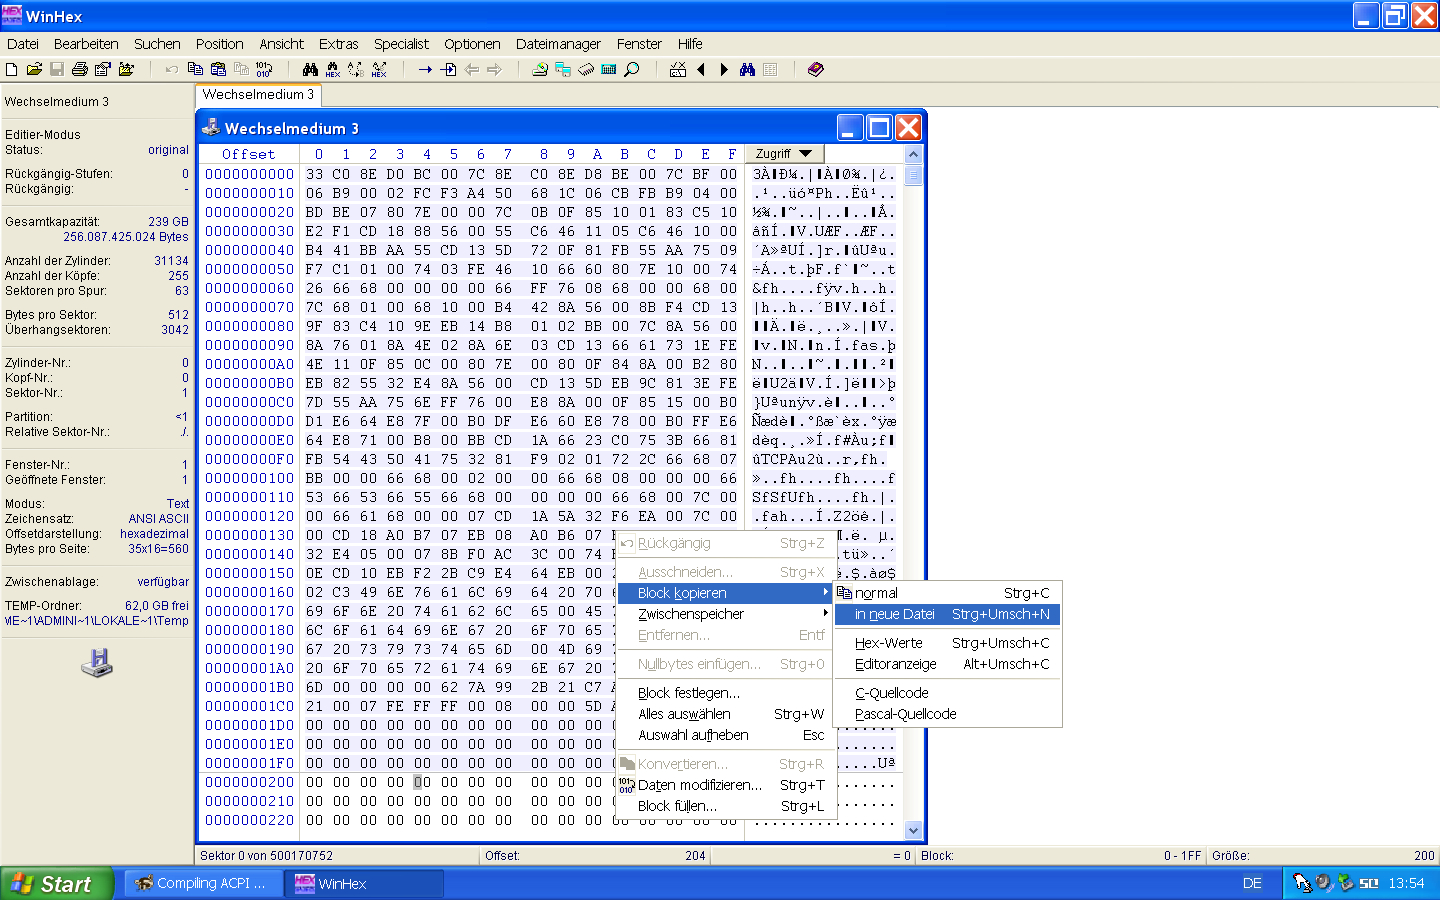Click the help book icon
Viewport: 1440px width, 900px height.
(816, 70)
